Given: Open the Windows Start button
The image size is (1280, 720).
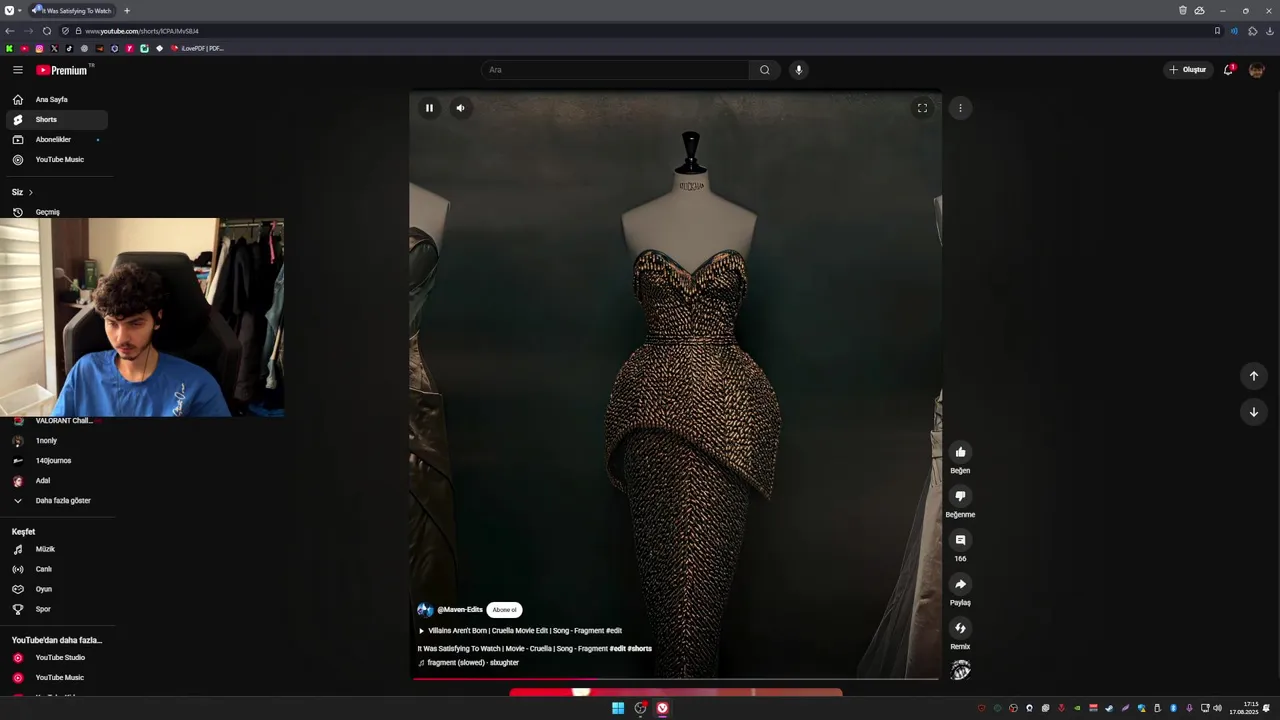Looking at the screenshot, I should click(x=618, y=708).
